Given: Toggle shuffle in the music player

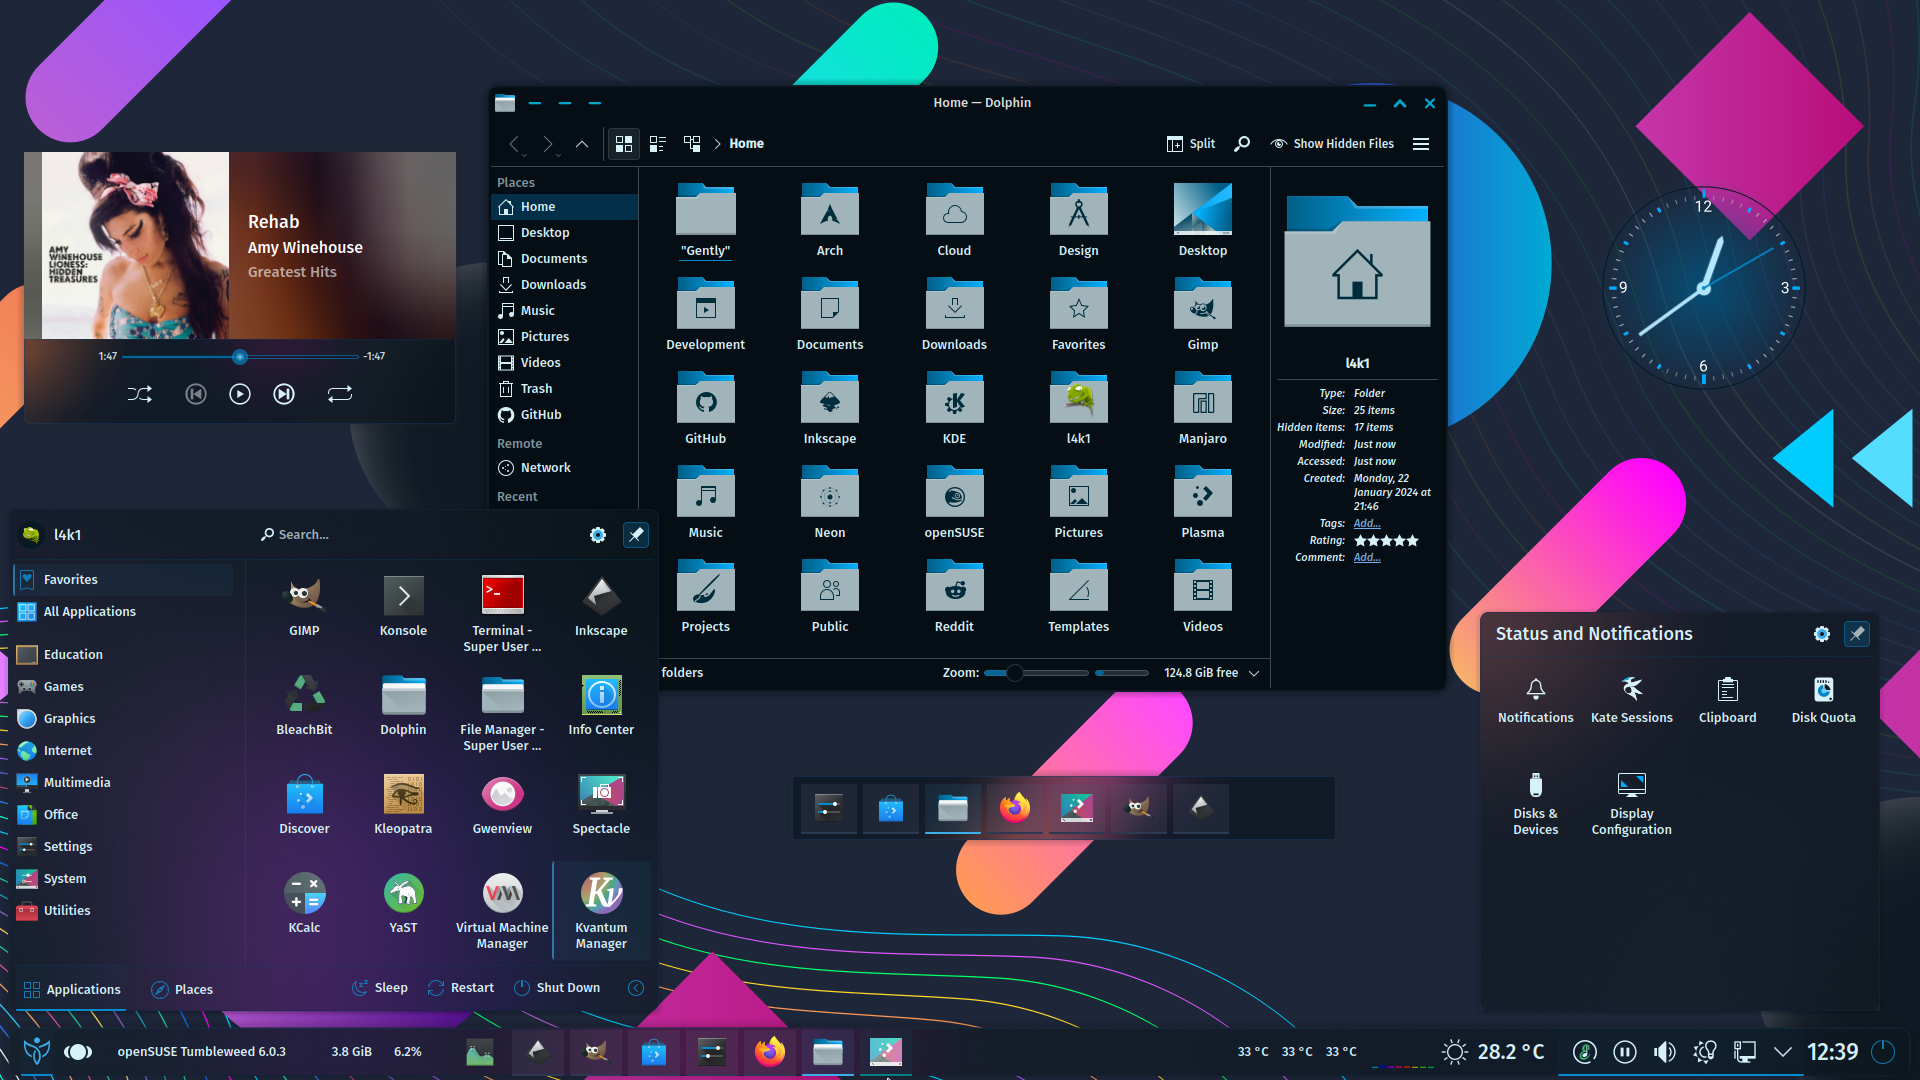Looking at the screenshot, I should [140, 394].
